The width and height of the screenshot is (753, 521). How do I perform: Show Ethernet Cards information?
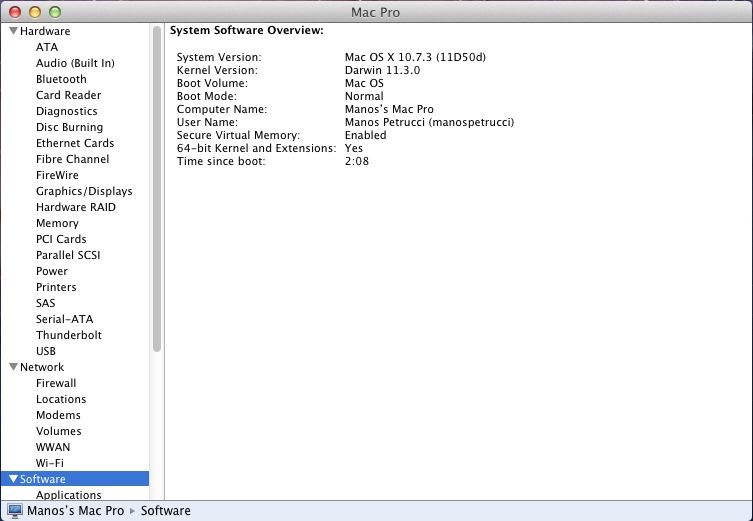coord(75,143)
